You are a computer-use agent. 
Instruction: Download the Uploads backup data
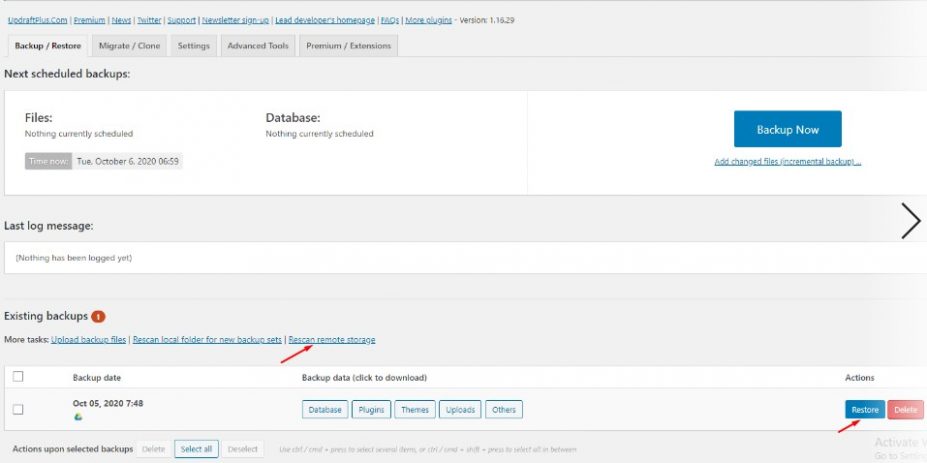460,409
